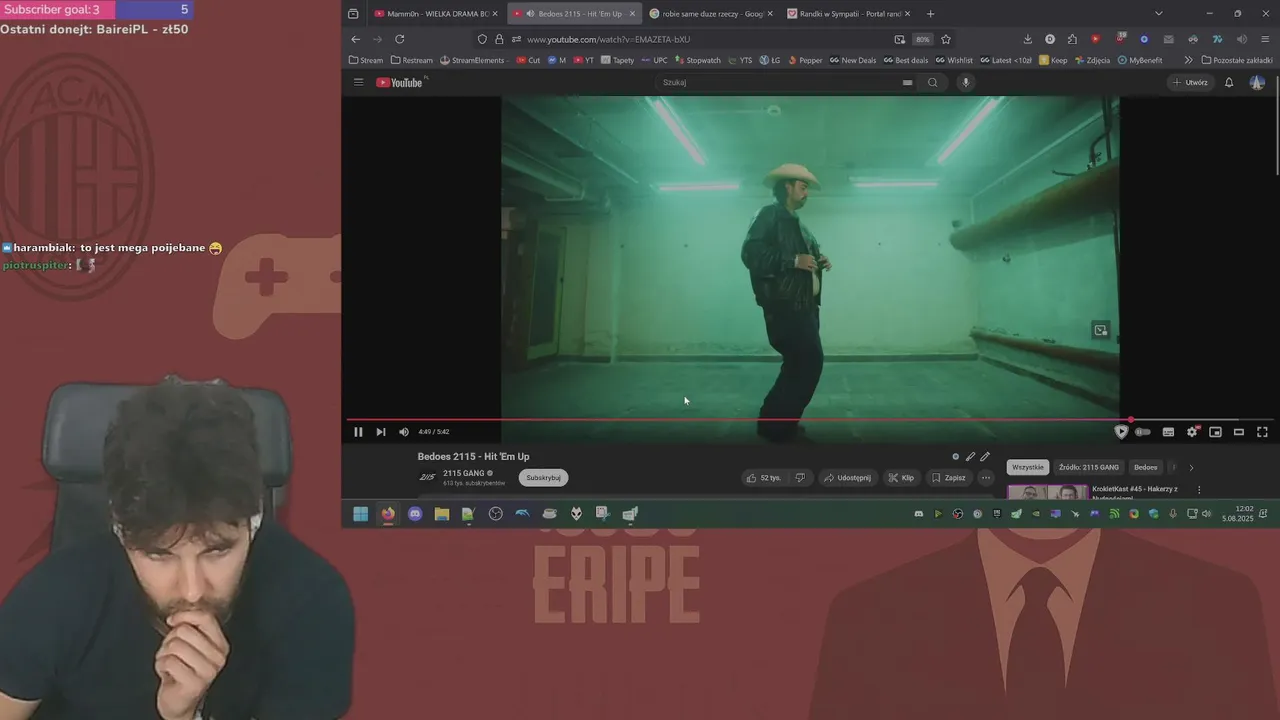1280x720 pixels.
Task: Like the video with 52 tys.
Action: pyautogui.click(x=764, y=478)
